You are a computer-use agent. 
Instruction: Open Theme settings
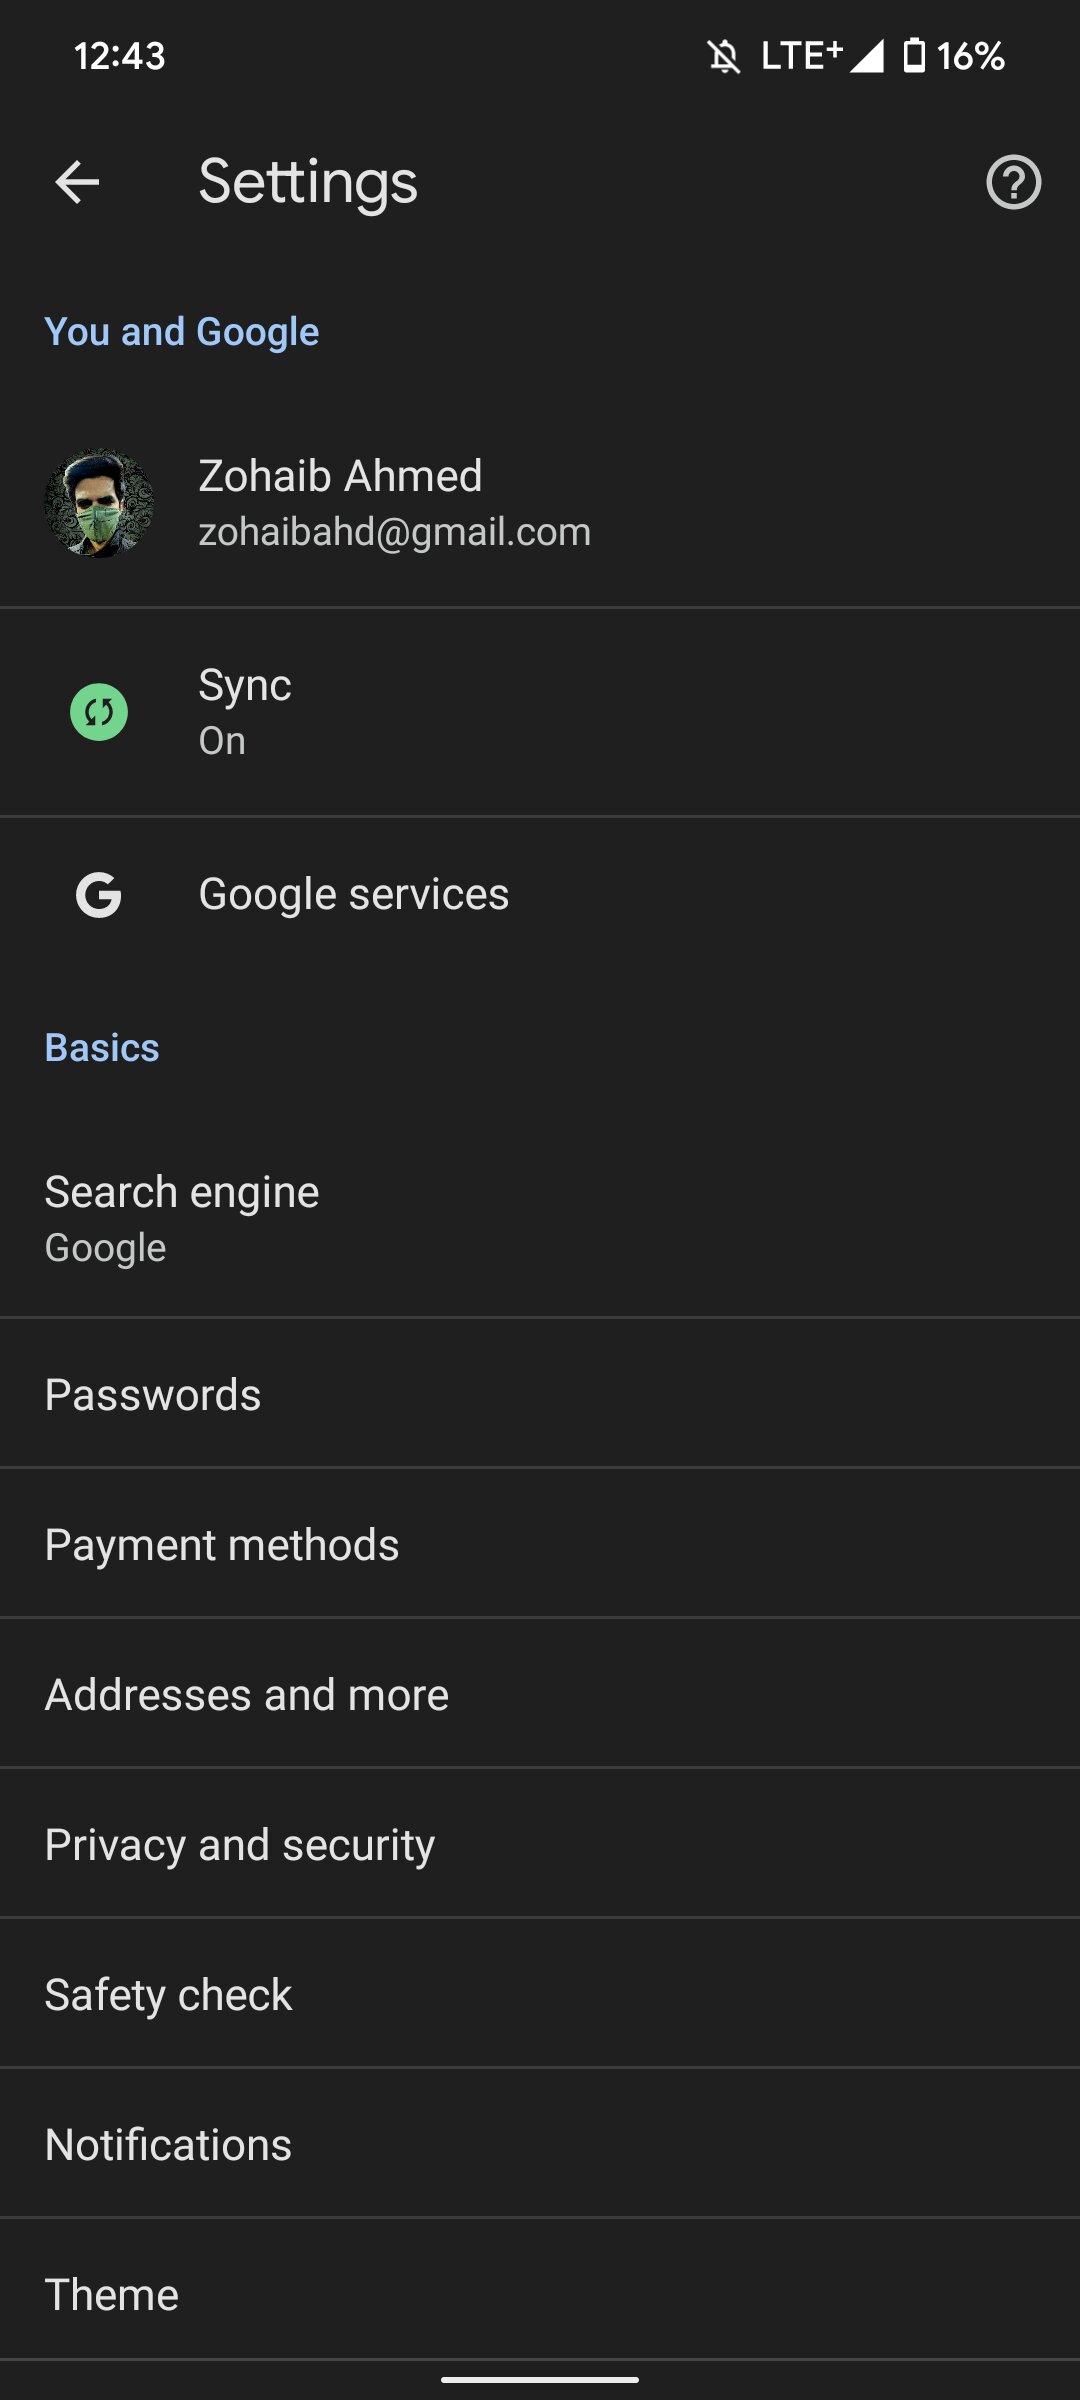click(x=540, y=2292)
